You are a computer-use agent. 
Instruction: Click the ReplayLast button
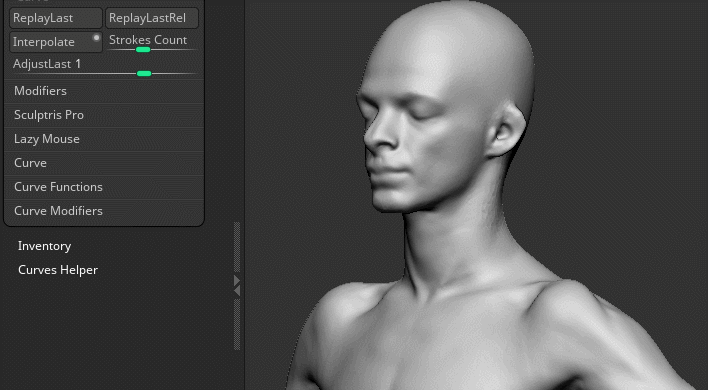point(56,19)
